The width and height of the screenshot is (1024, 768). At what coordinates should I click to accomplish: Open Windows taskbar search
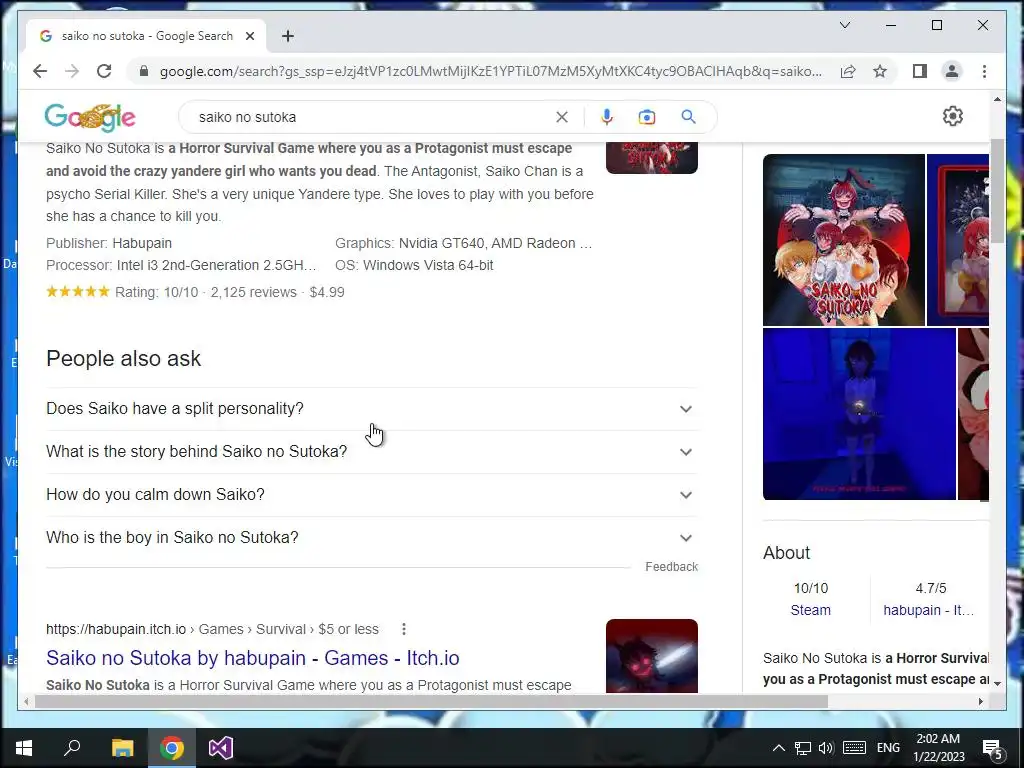pos(72,748)
